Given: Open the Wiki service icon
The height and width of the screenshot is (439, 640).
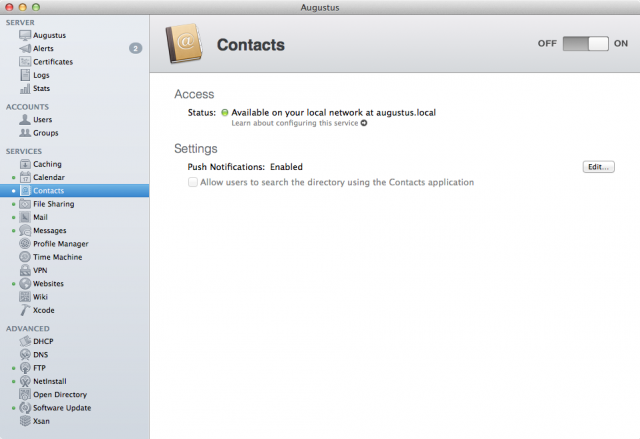Looking at the screenshot, I should coord(25,297).
